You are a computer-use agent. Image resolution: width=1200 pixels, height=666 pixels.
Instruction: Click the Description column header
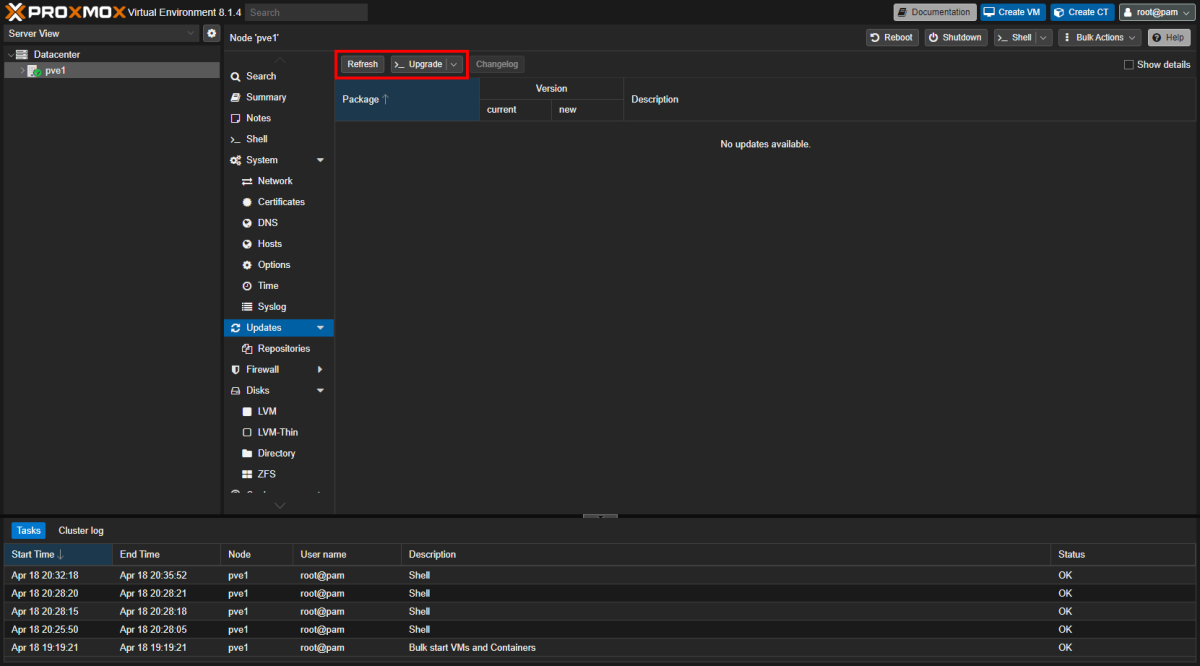pos(910,99)
